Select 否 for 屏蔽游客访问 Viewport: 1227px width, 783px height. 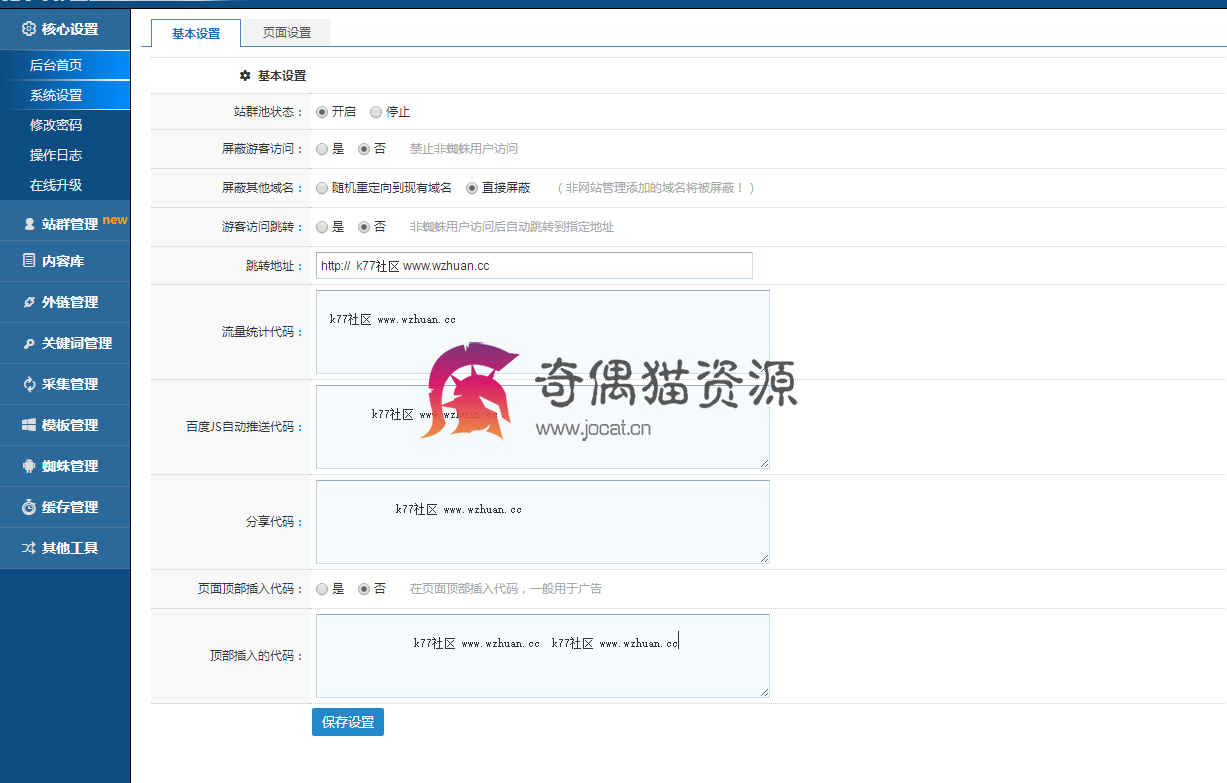(364, 149)
